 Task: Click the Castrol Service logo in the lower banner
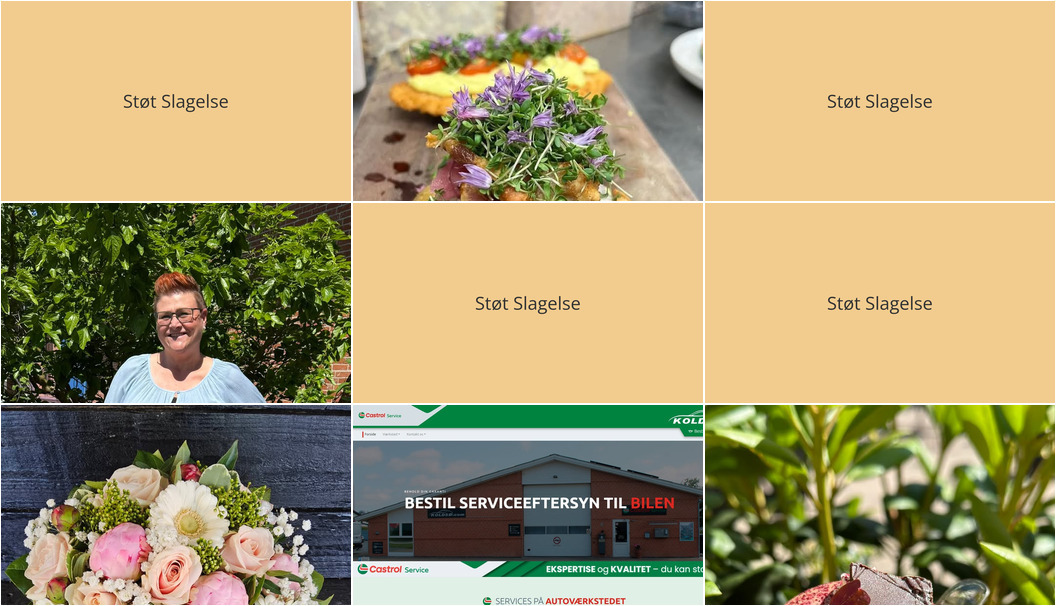[393, 570]
